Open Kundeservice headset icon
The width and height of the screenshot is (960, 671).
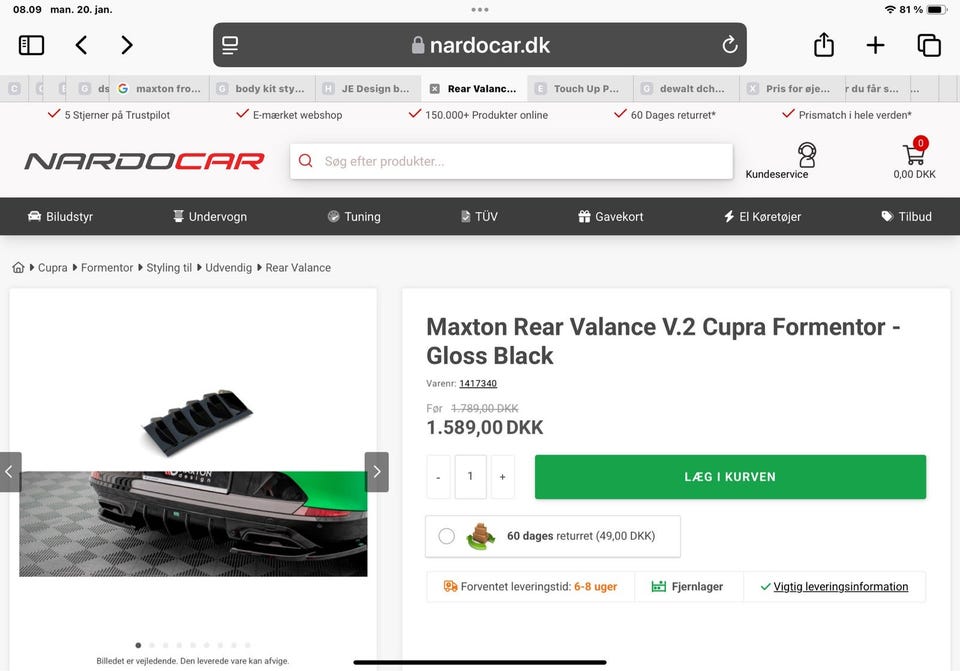point(806,155)
